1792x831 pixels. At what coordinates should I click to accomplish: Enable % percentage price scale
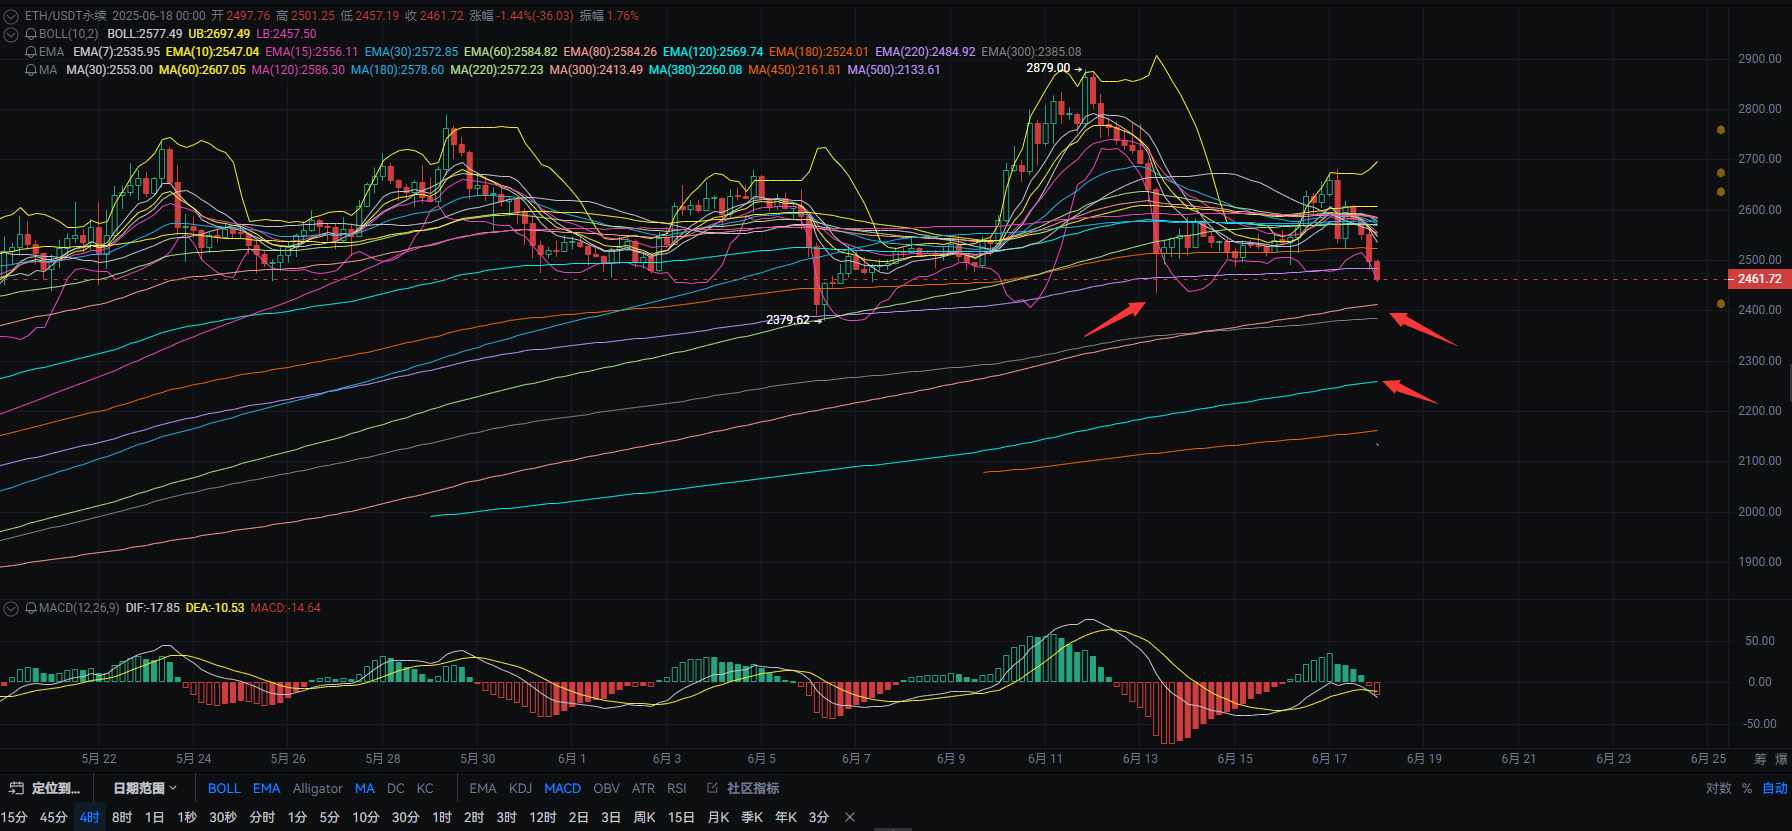(x=1747, y=788)
